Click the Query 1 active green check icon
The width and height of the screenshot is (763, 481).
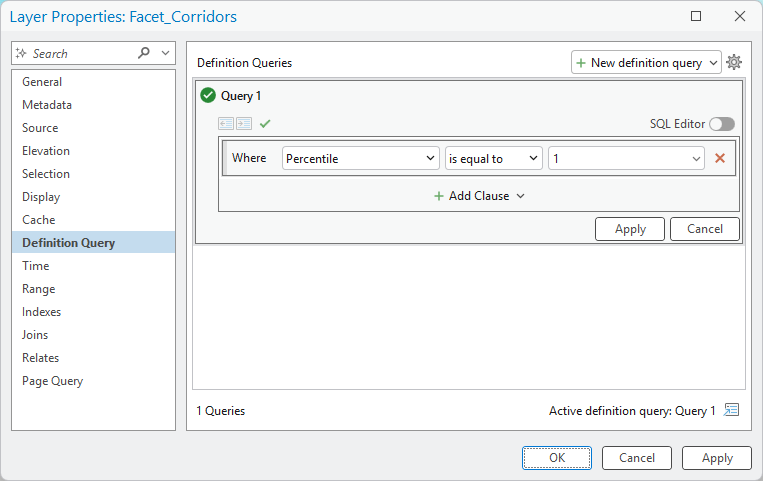pos(208,95)
